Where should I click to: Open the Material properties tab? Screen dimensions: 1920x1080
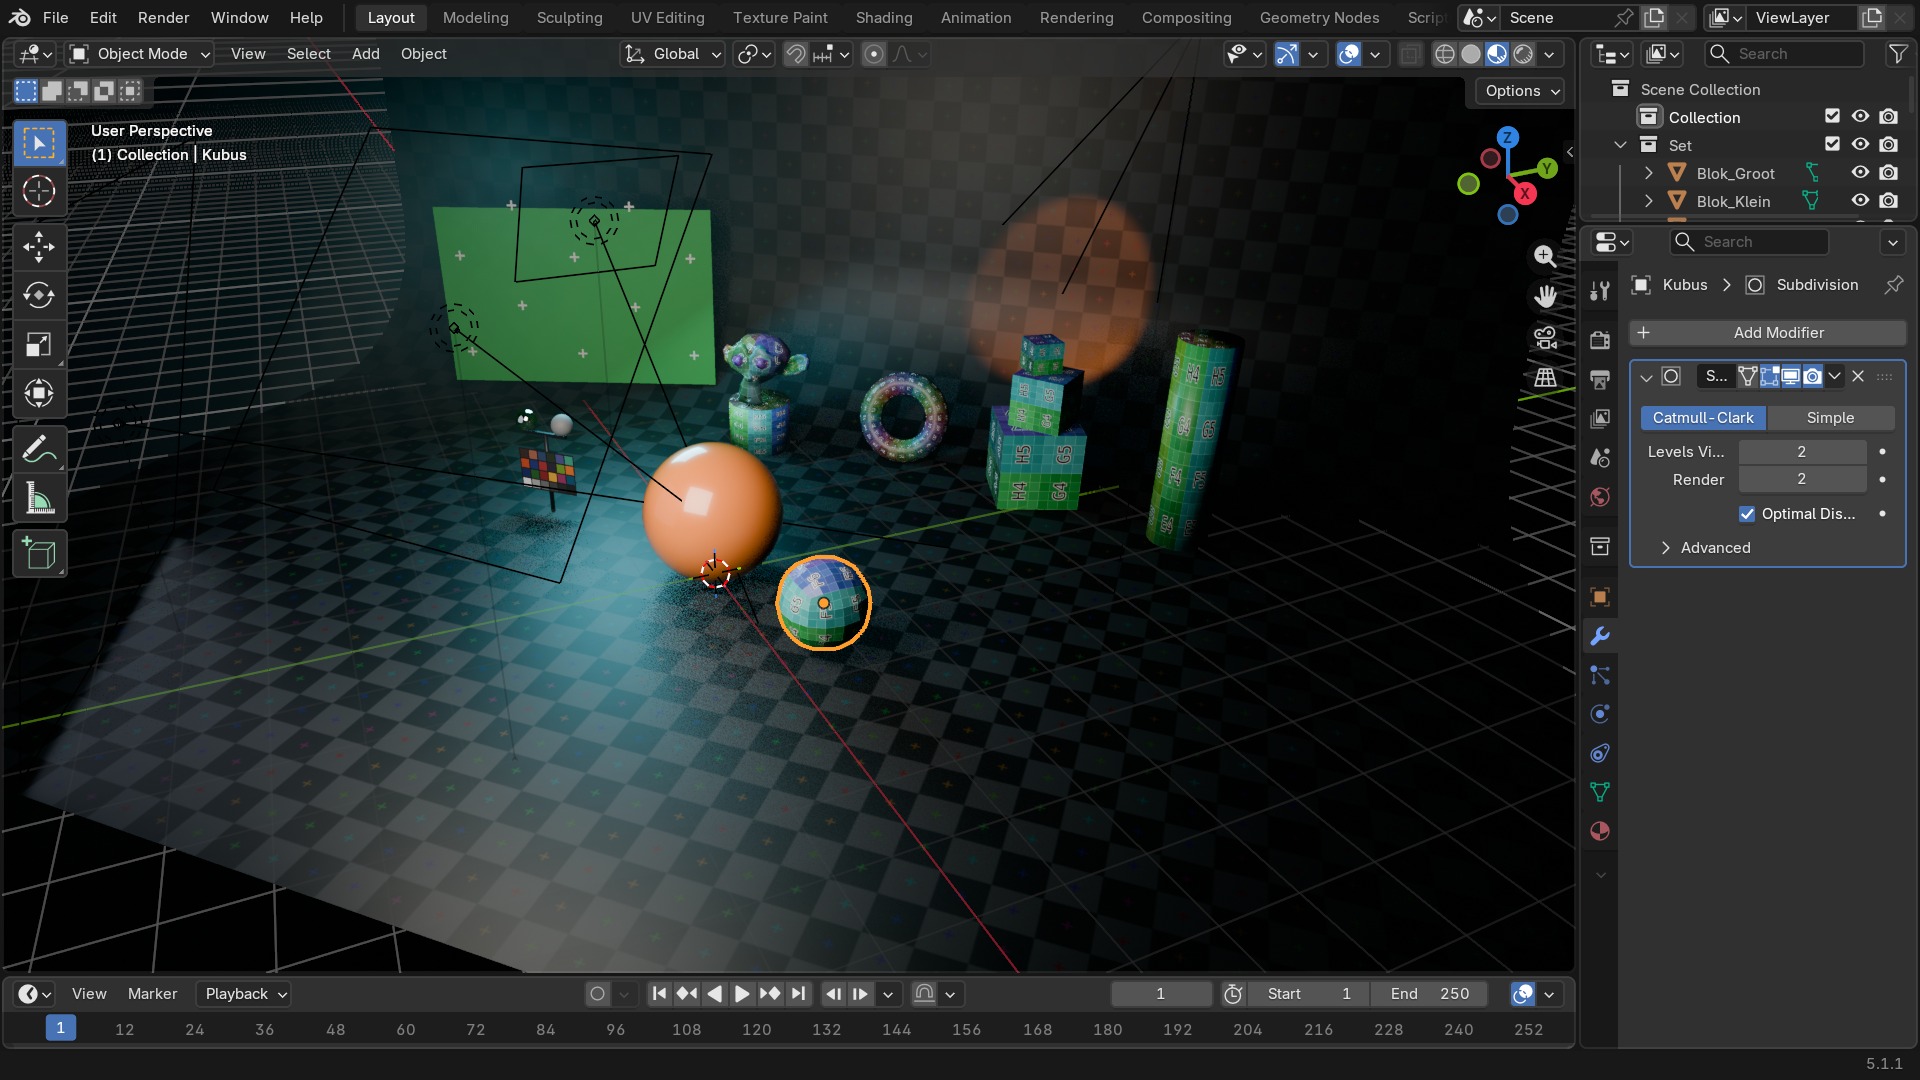pyautogui.click(x=1600, y=831)
